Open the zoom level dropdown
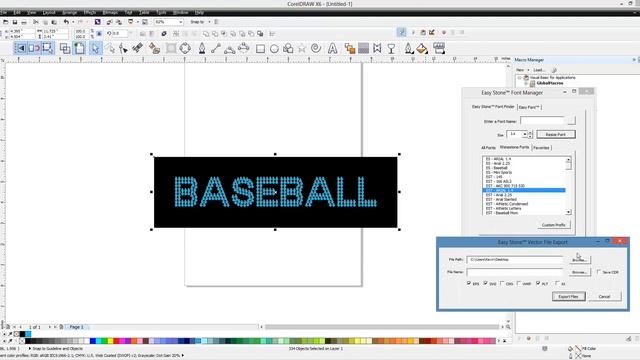This screenshot has width=640, height=360. point(180,22)
